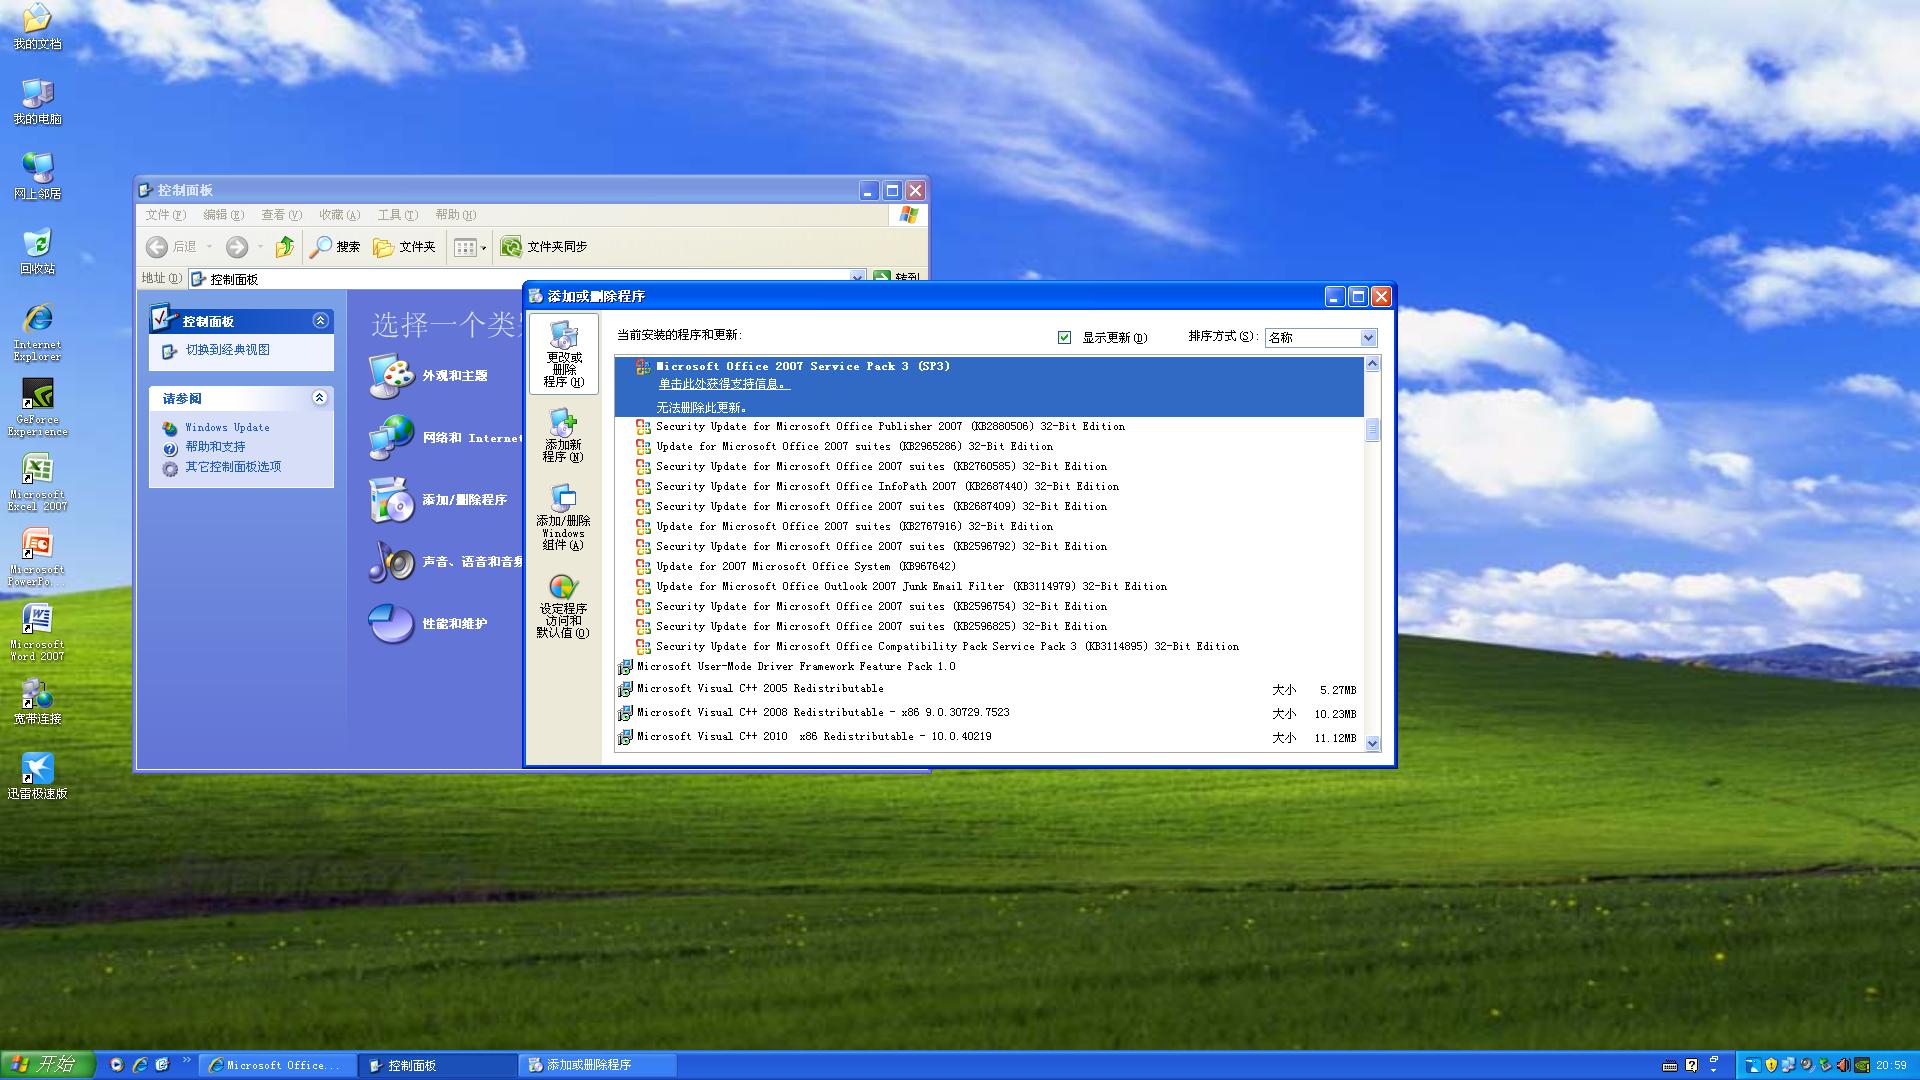Open Folder Sync toolbar button
The height and width of the screenshot is (1080, 1920).
point(544,247)
